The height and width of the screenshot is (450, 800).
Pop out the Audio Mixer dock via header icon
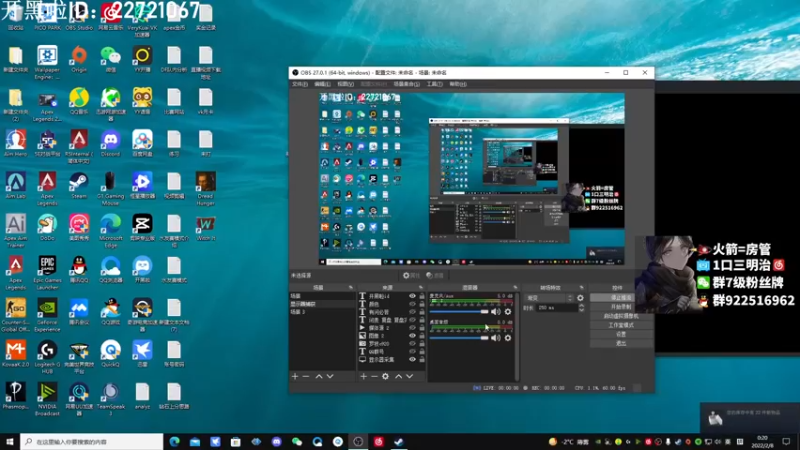tap(515, 288)
